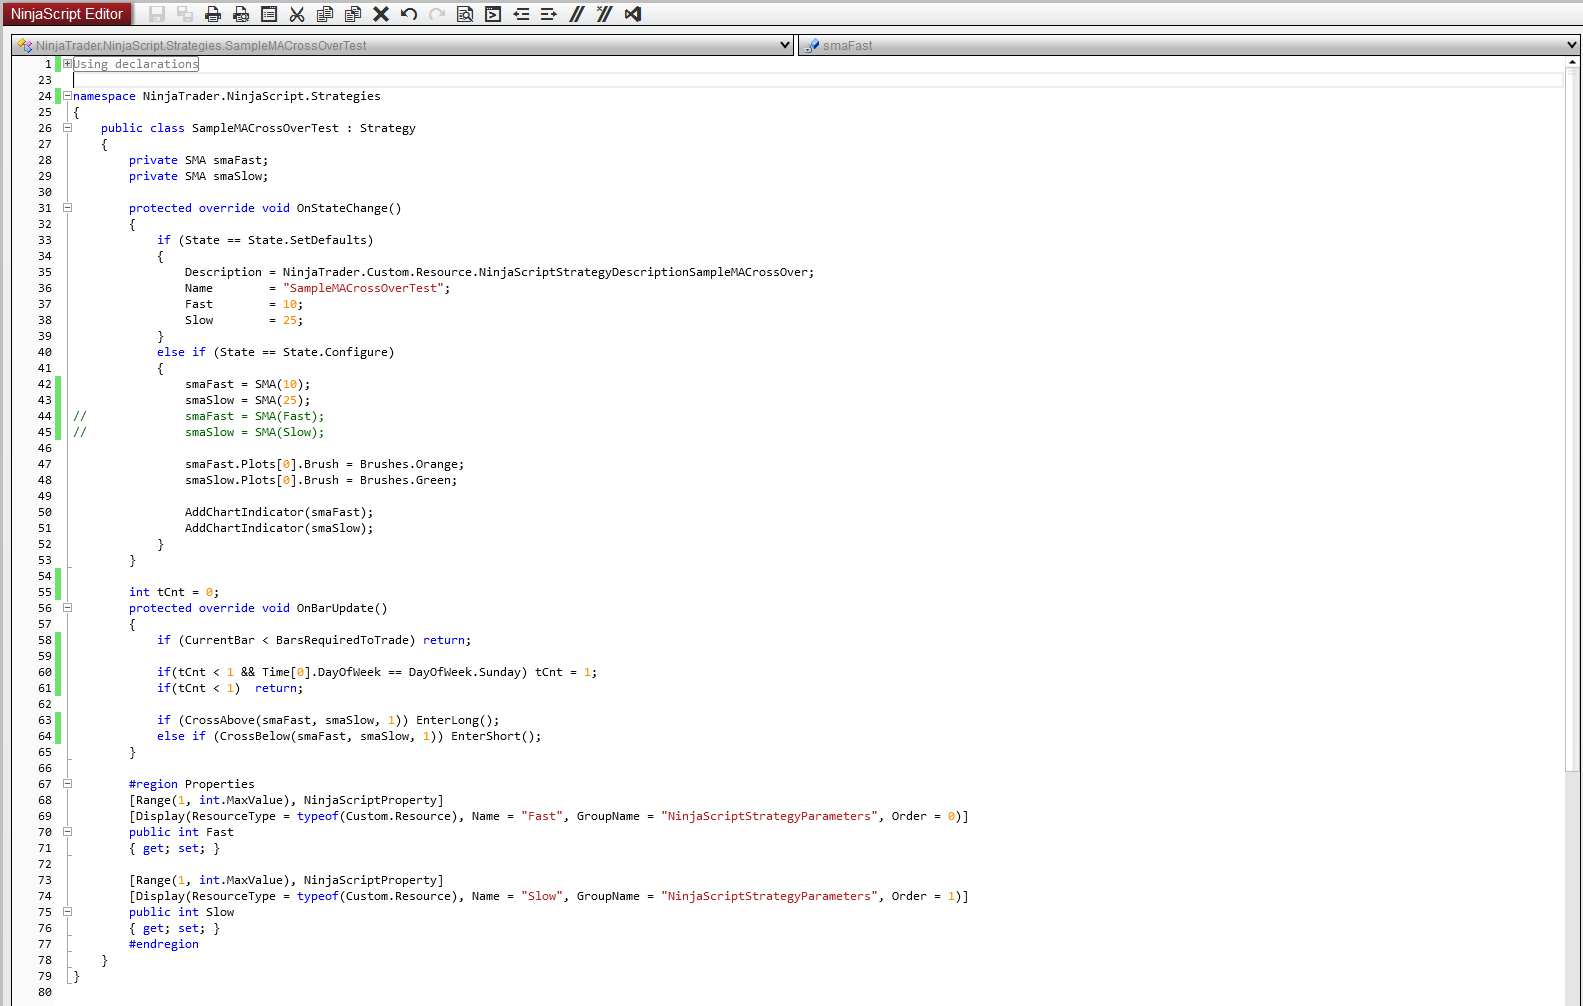Comment out selected lines icon

pyautogui.click(x=577, y=14)
